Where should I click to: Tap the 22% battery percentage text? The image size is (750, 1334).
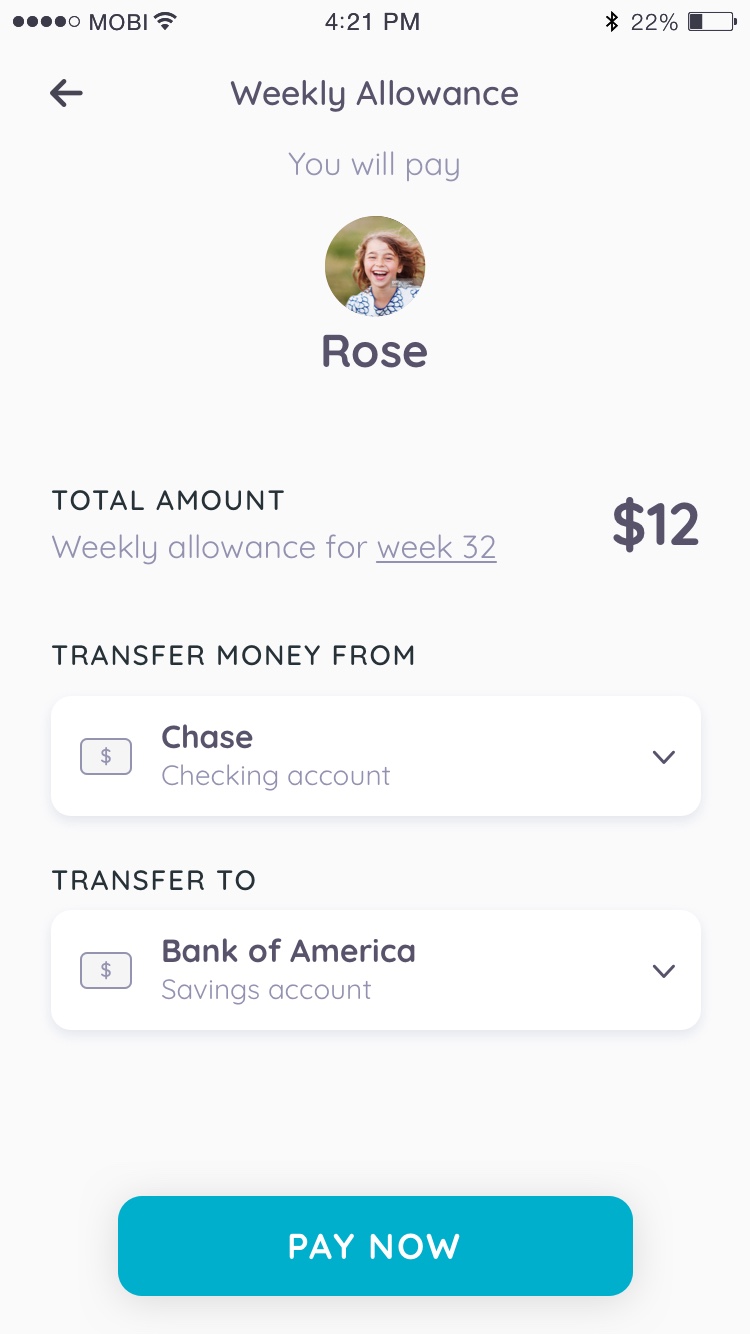(654, 22)
